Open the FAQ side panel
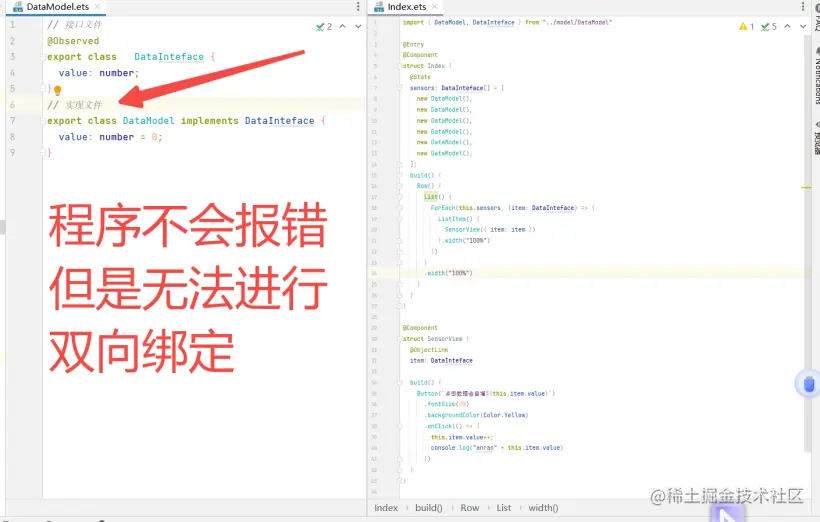 tap(816, 16)
